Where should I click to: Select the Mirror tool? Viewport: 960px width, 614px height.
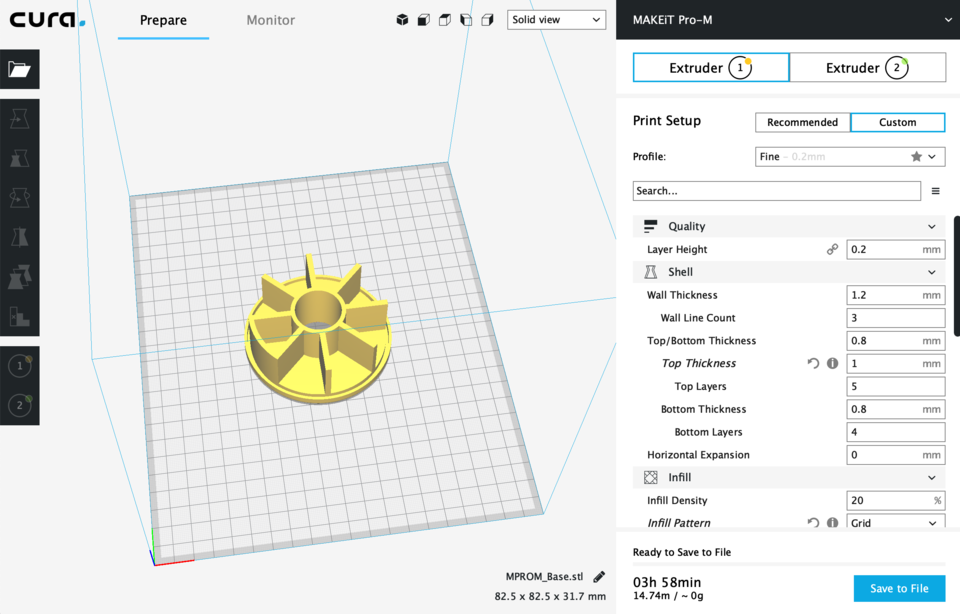(x=18, y=237)
